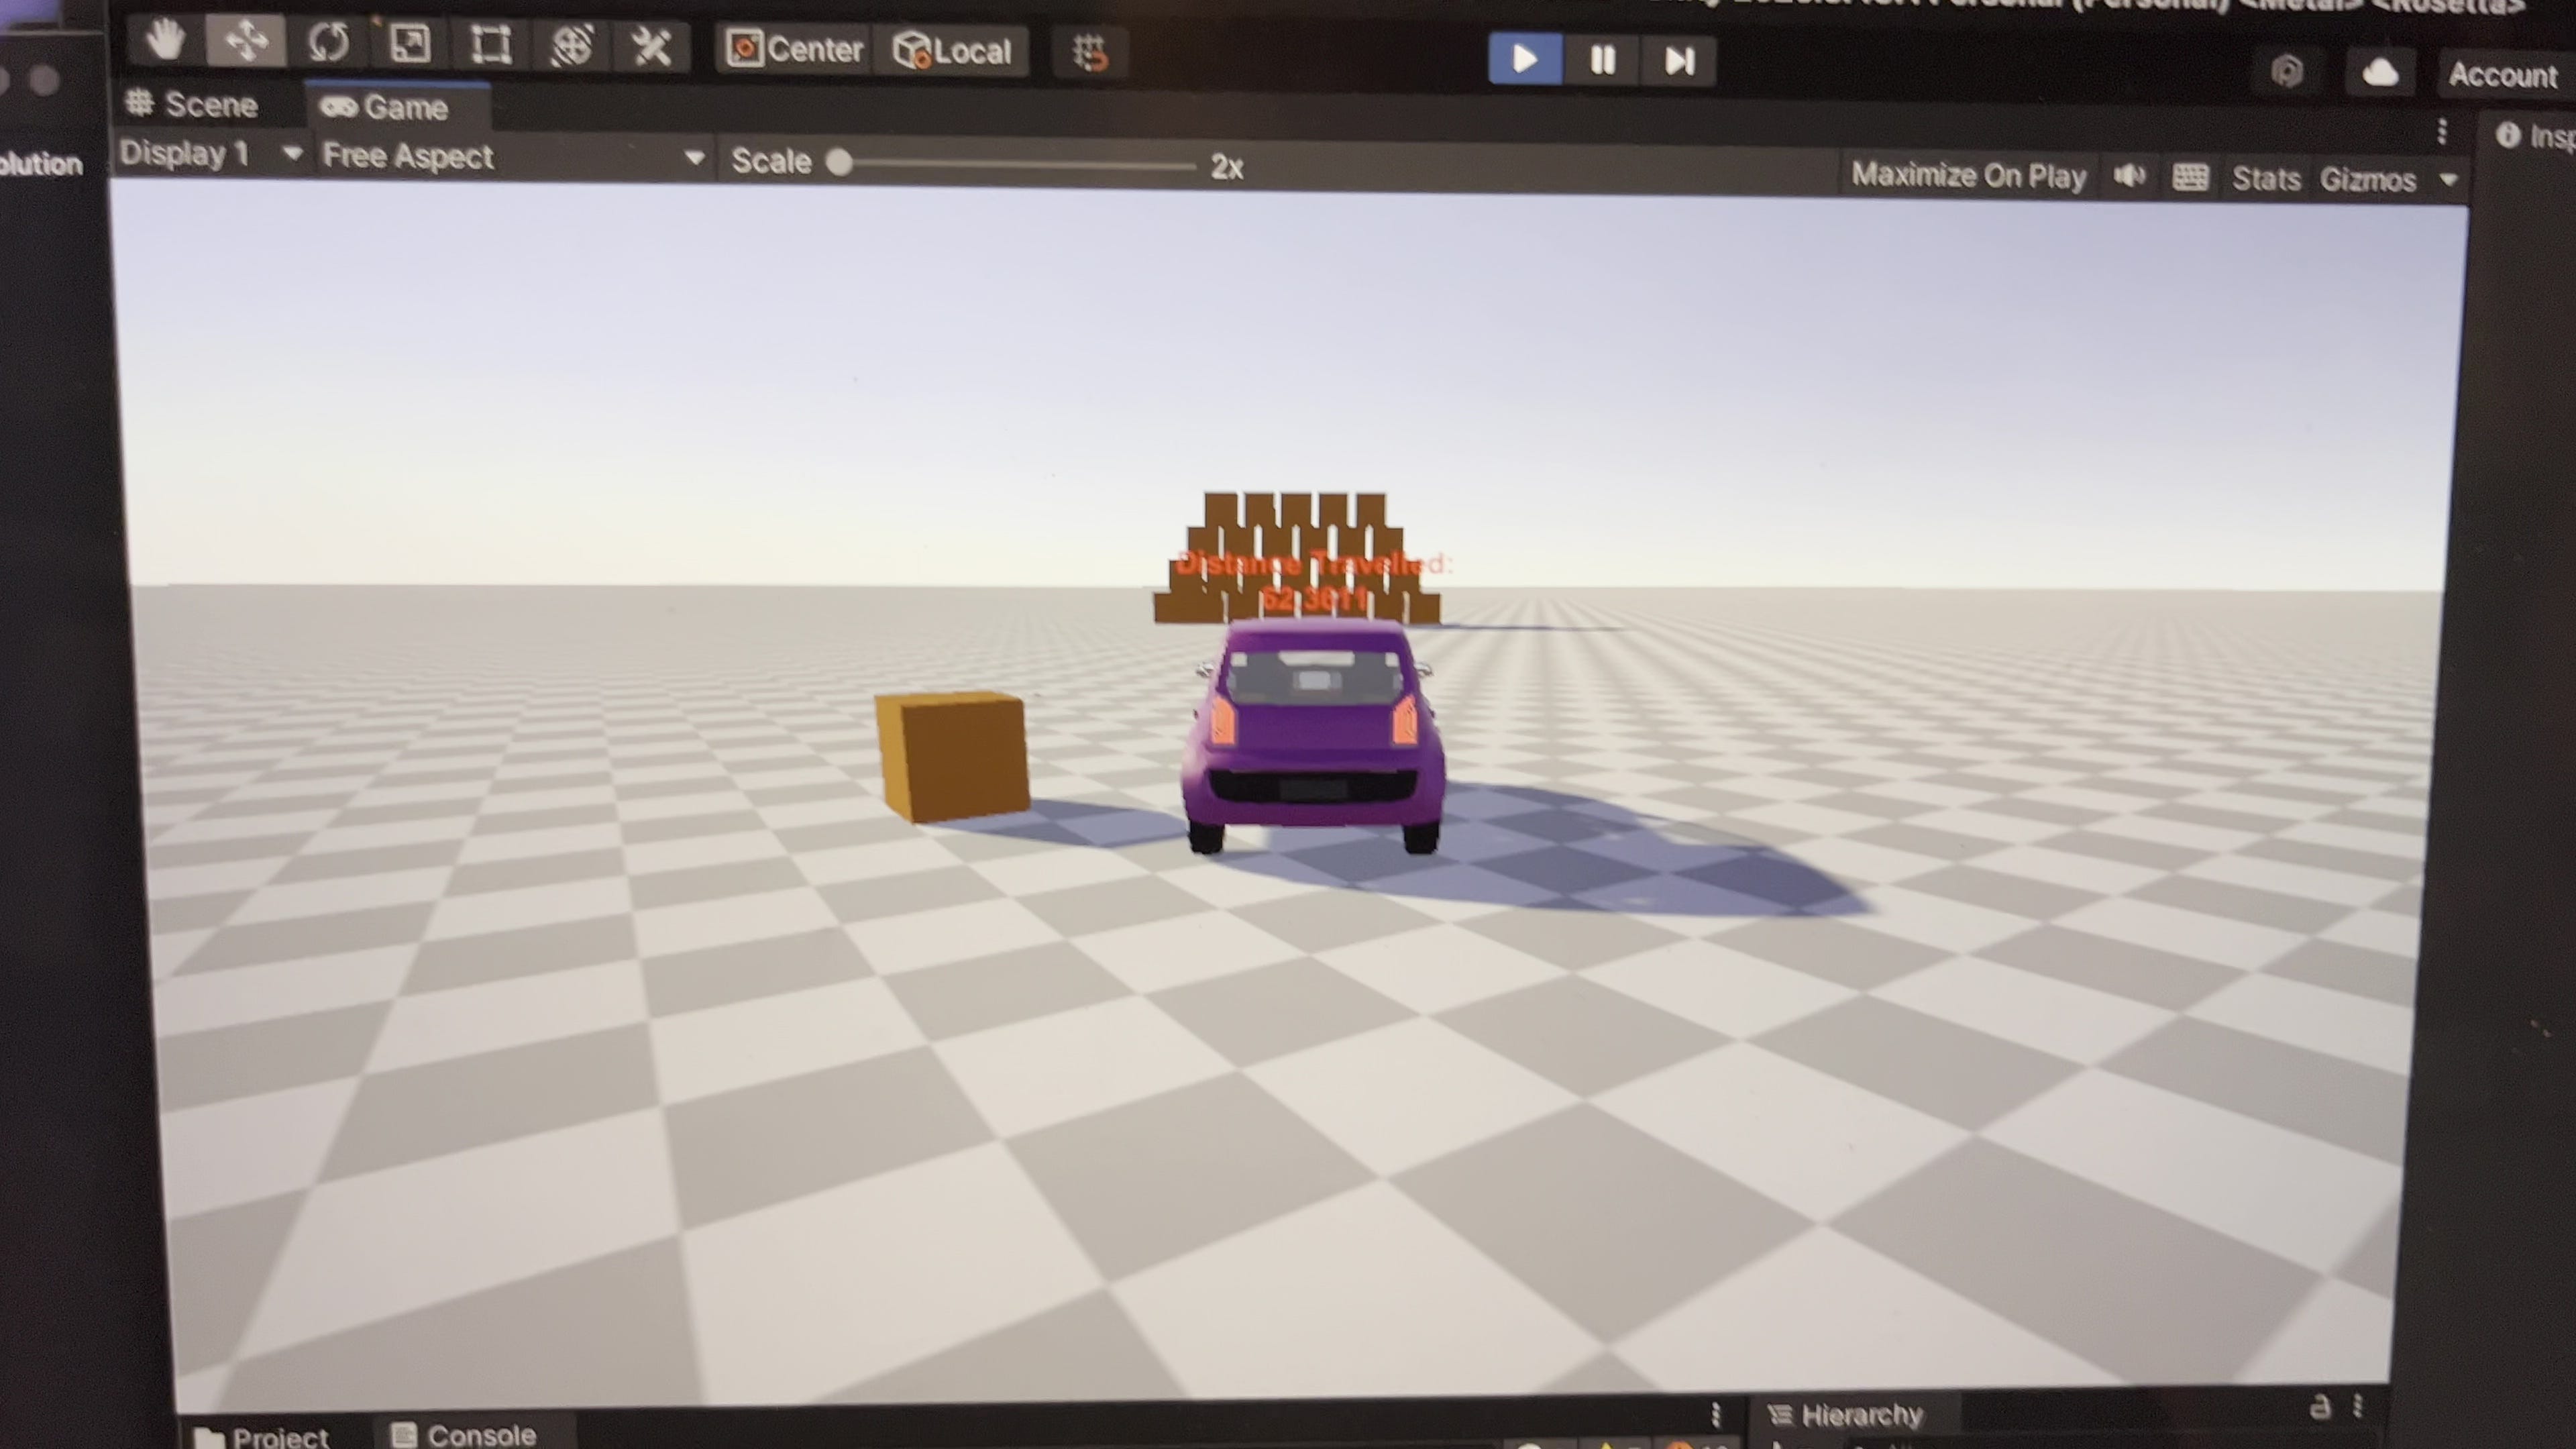Open the Account dropdown
Viewport: 2576px width, 1449px height.
(2504, 75)
